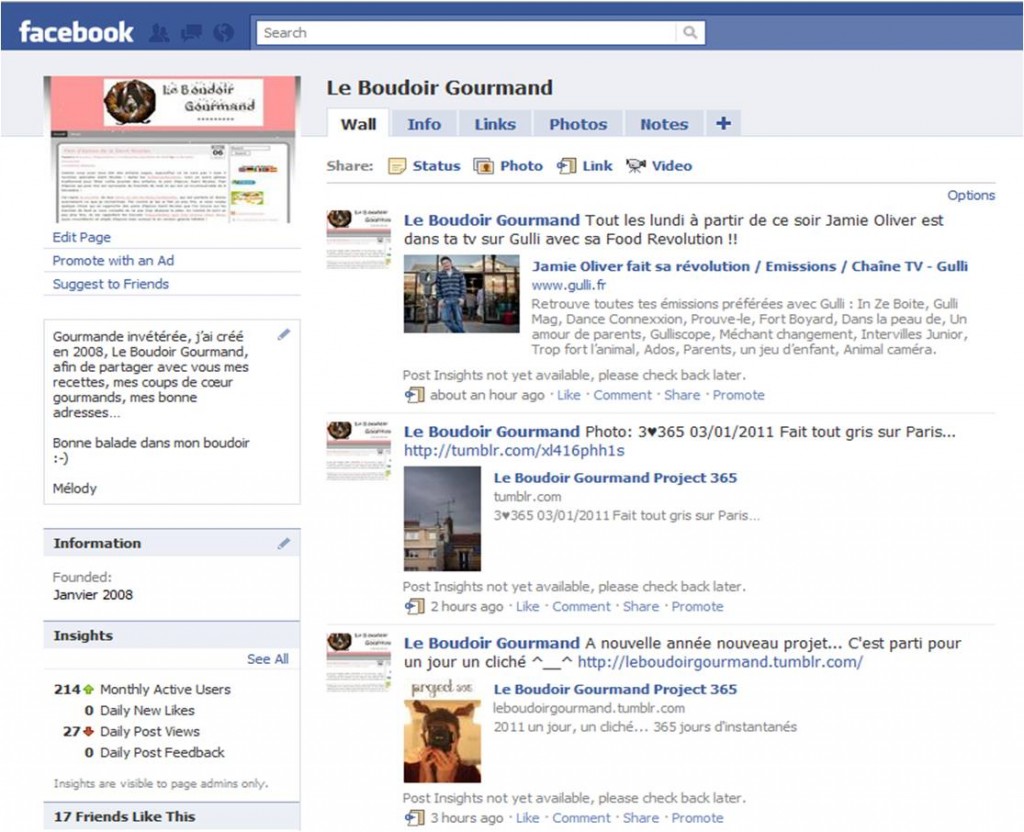Open Jamie Oliver link thumbnail
Viewport: 1024px width, 832px height.
[x=462, y=294]
